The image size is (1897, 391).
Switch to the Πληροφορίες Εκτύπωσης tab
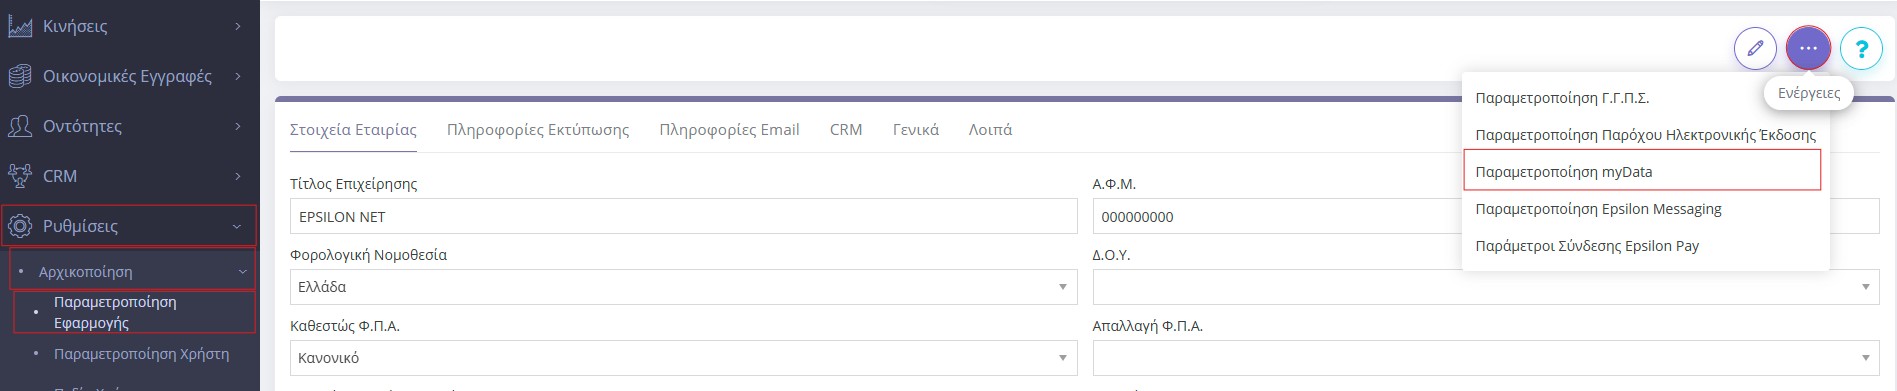pos(538,130)
